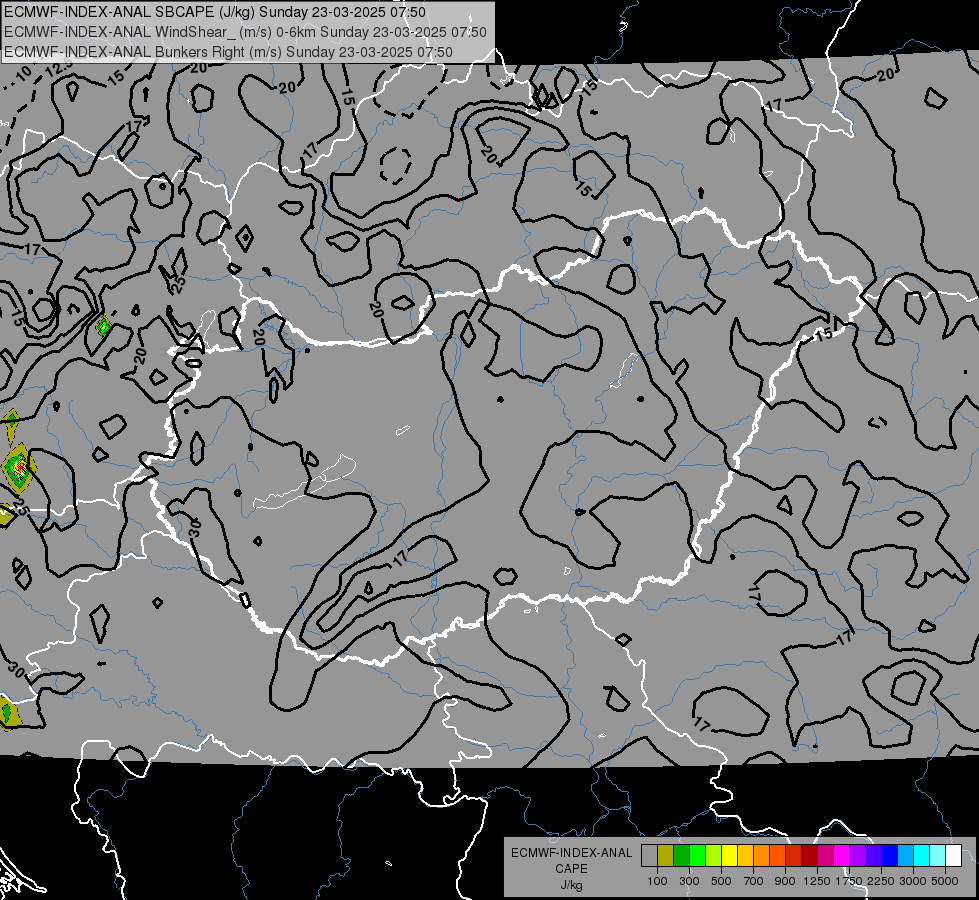Click the 100 legend tick label
The image size is (979, 900).
click(657, 881)
